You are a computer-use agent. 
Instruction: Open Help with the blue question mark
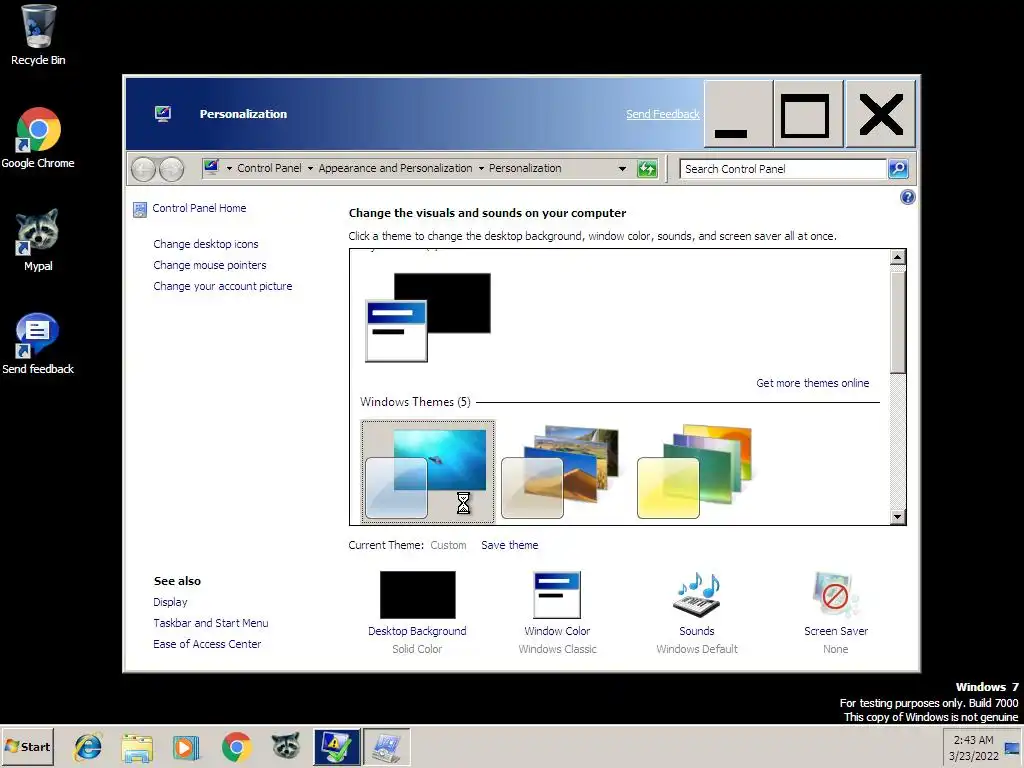pos(907,197)
